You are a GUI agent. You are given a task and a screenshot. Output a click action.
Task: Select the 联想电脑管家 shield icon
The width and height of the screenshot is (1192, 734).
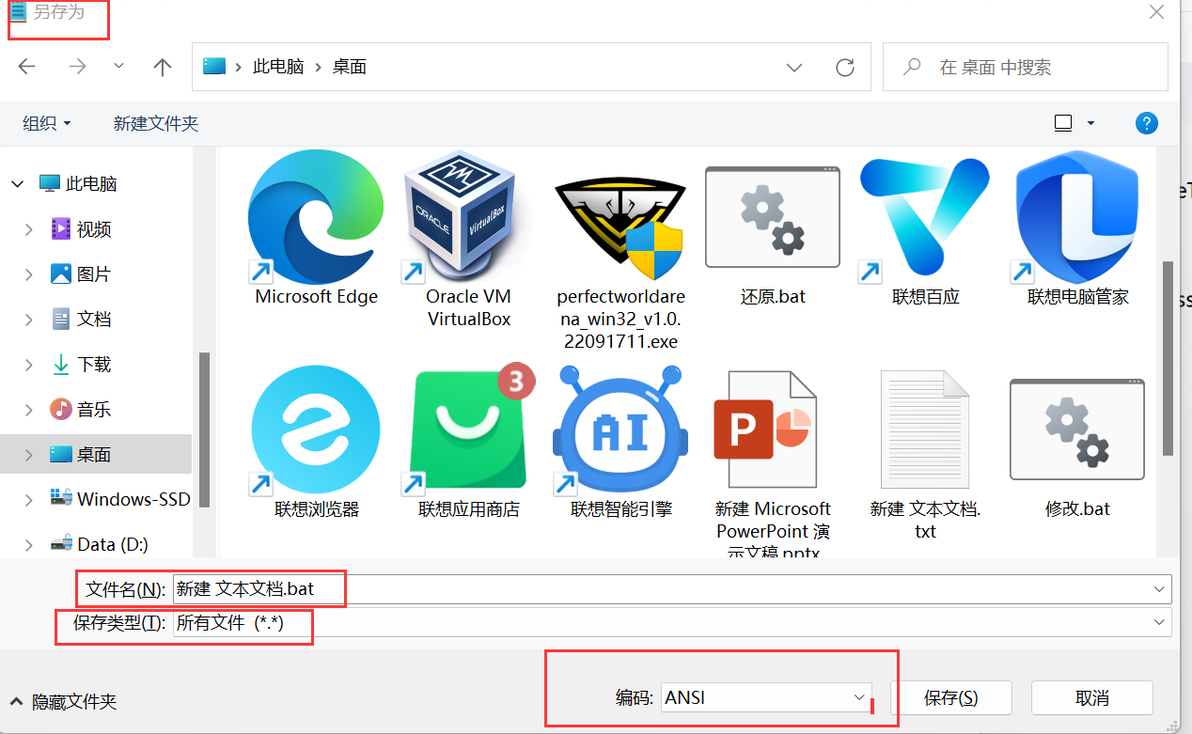point(1077,217)
